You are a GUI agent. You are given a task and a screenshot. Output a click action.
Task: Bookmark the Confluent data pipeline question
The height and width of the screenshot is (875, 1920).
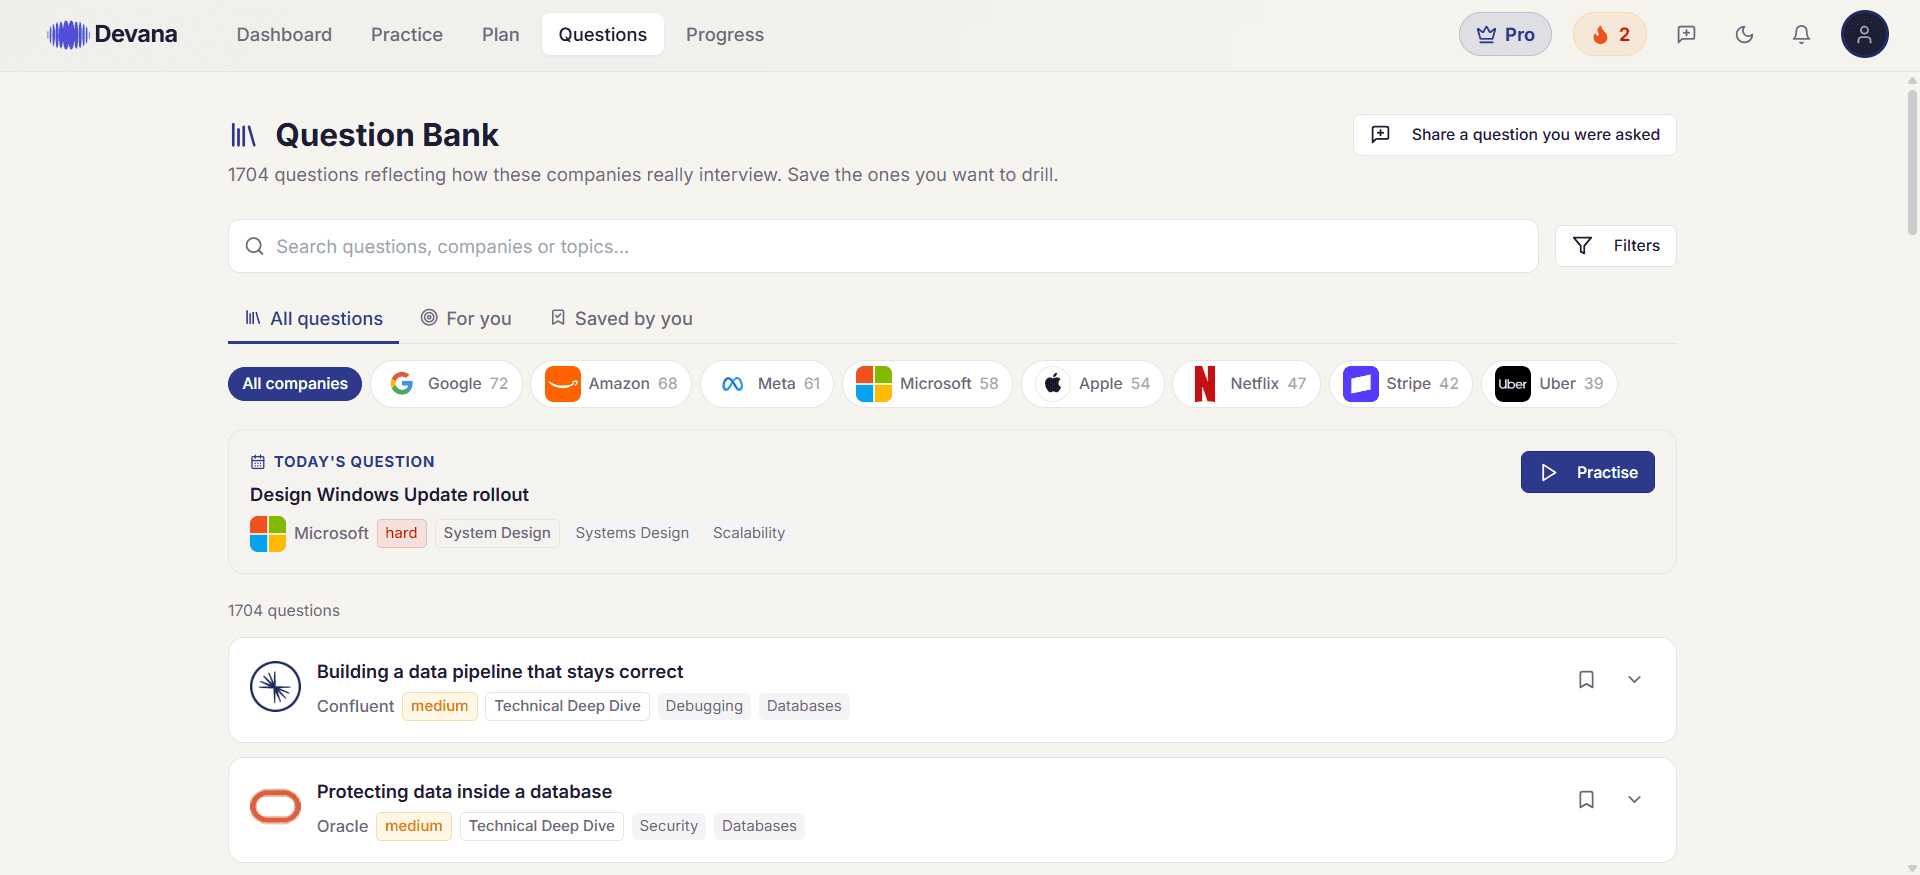[x=1586, y=680]
